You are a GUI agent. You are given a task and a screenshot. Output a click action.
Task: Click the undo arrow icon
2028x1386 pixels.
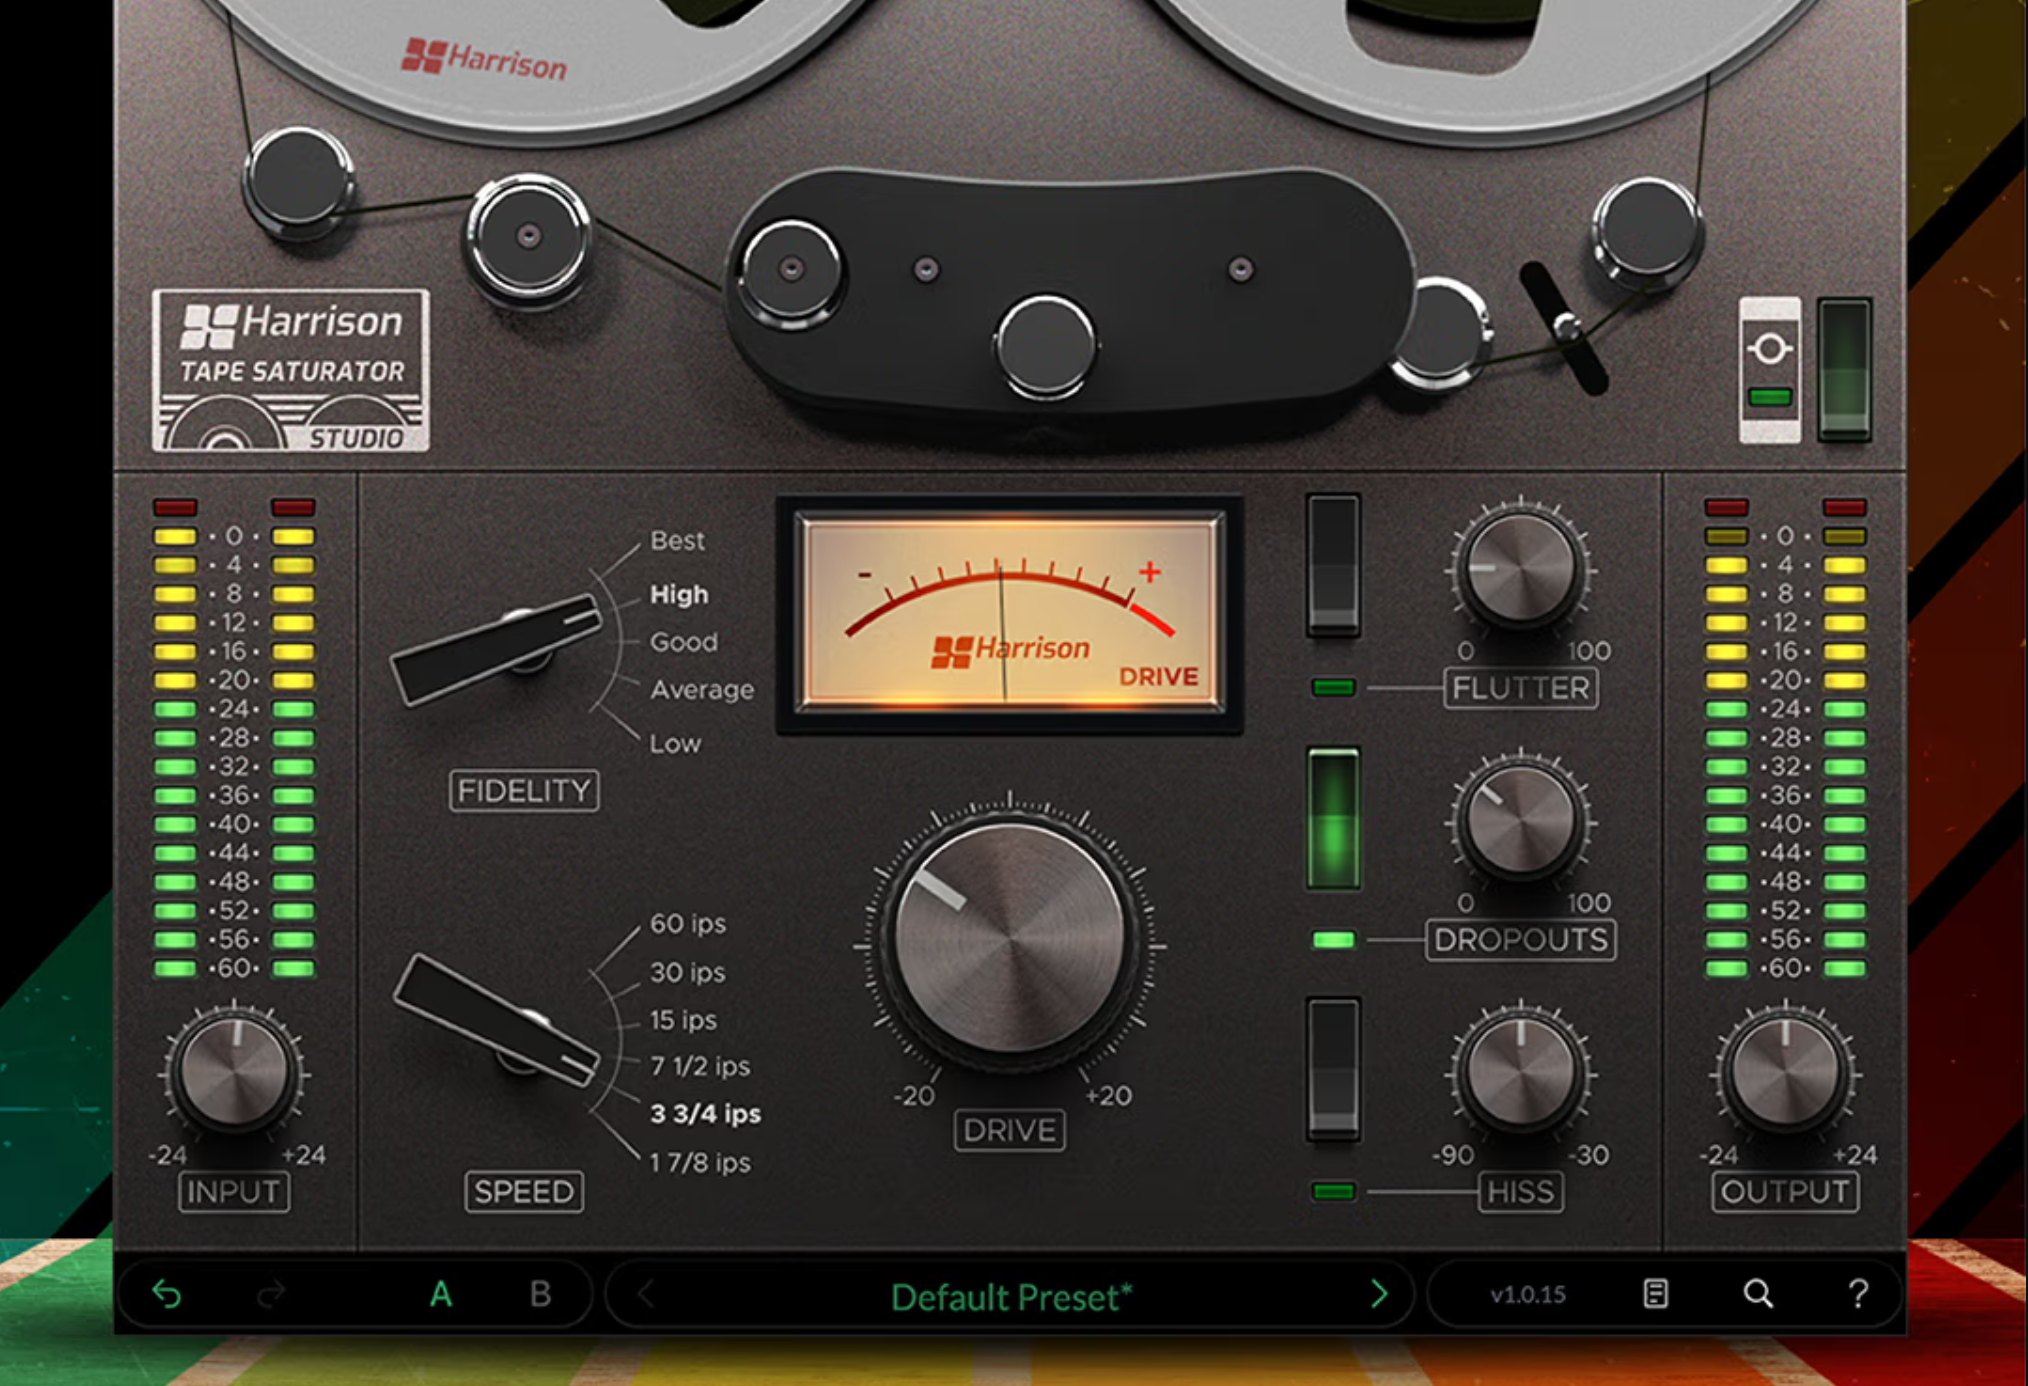point(168,1294)
